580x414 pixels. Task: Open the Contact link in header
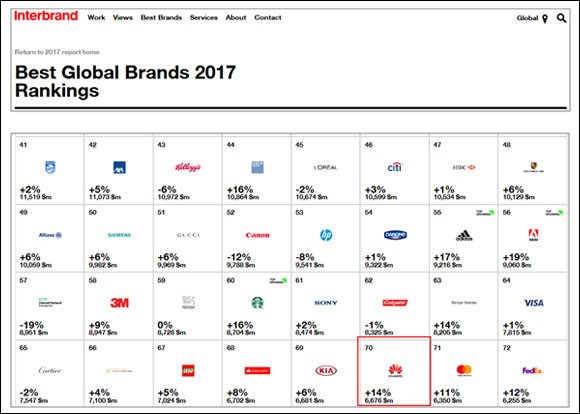point(268,17)
